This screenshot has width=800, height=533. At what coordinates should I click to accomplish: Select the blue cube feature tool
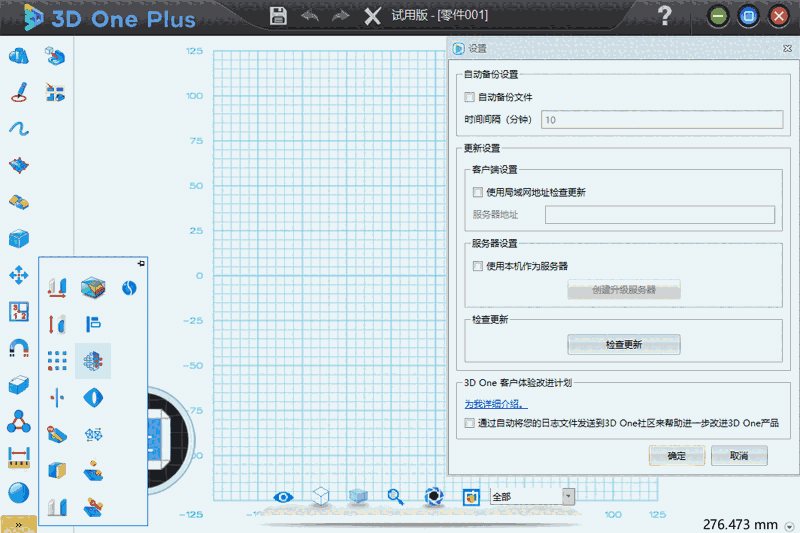[x=19, y=238]
